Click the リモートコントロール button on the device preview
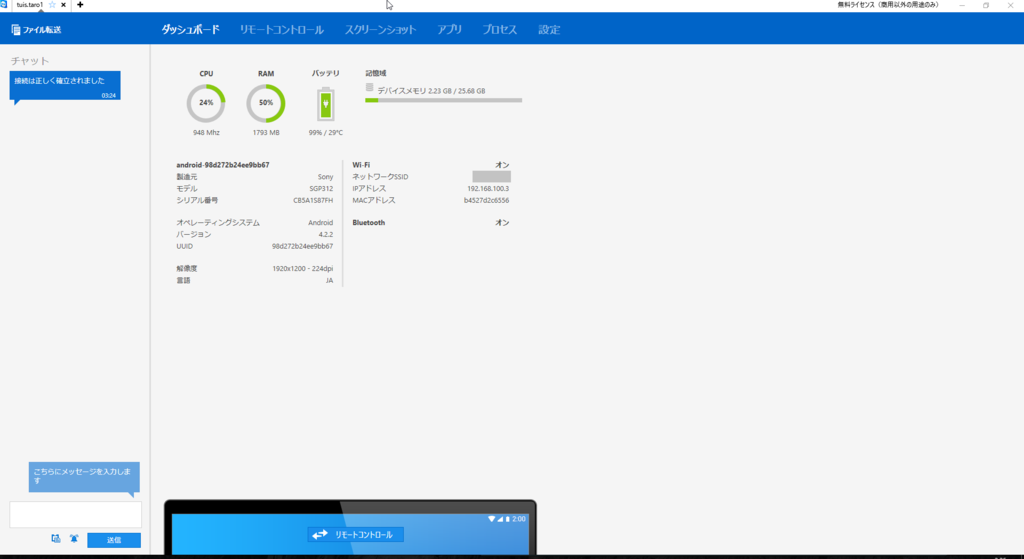This screenshot has height=559, width=1024. coord(355,535)
